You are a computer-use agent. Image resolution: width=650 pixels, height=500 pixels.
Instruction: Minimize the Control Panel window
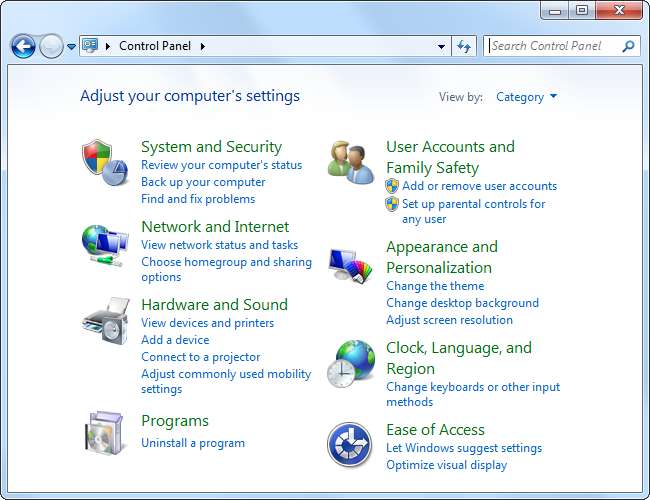tap(555, 10)
